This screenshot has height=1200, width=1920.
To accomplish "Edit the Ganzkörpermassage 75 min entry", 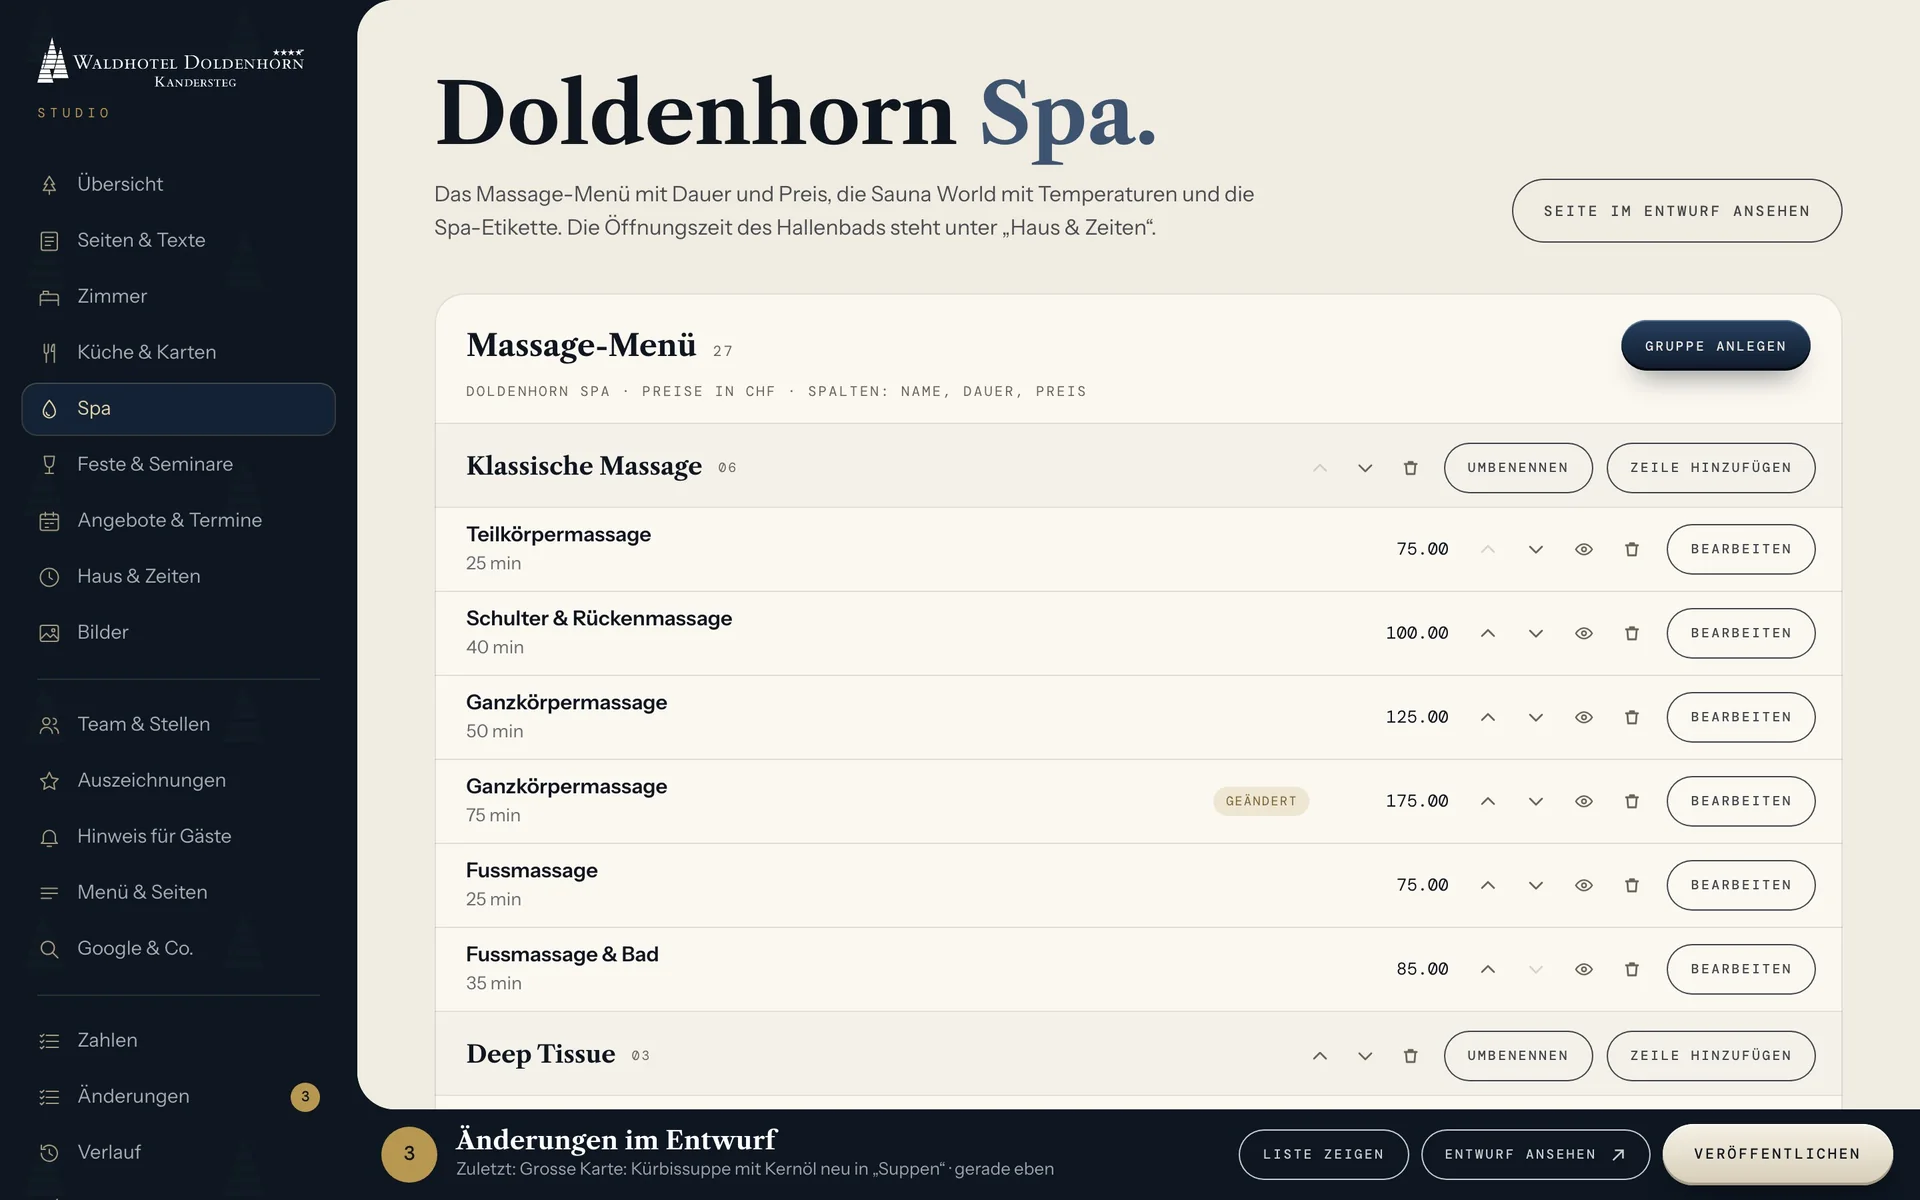I will (x=1740, y=801).
